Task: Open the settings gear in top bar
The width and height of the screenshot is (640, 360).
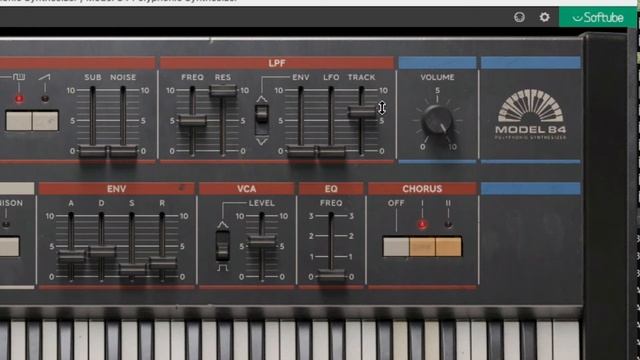Action: click(544, 17)
